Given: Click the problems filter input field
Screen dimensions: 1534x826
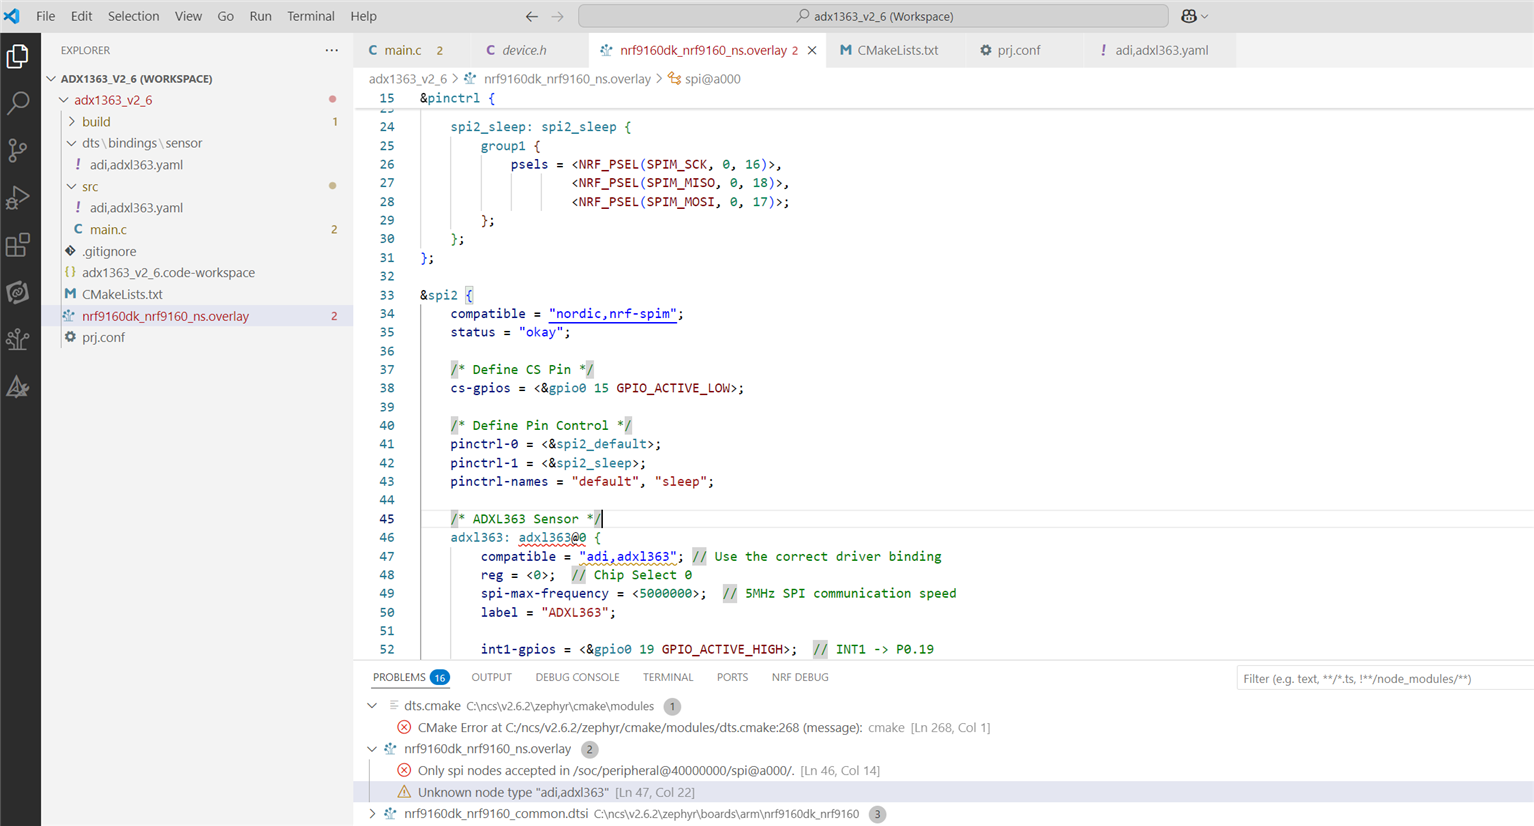Looking at the screenshot, I should click(1385, 679).
